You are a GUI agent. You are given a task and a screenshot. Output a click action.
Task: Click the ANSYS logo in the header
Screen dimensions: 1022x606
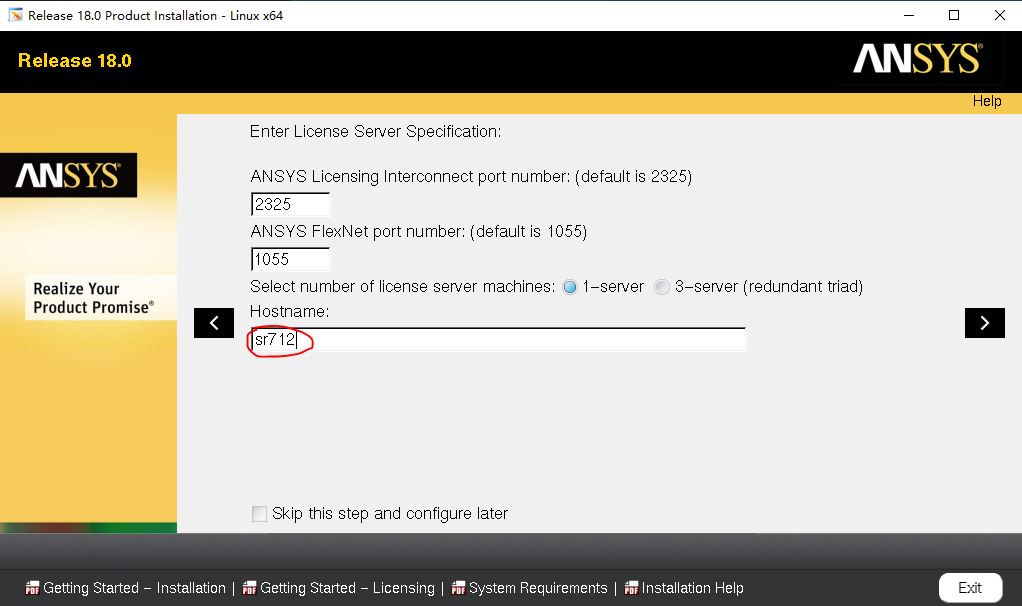[917, 59]
